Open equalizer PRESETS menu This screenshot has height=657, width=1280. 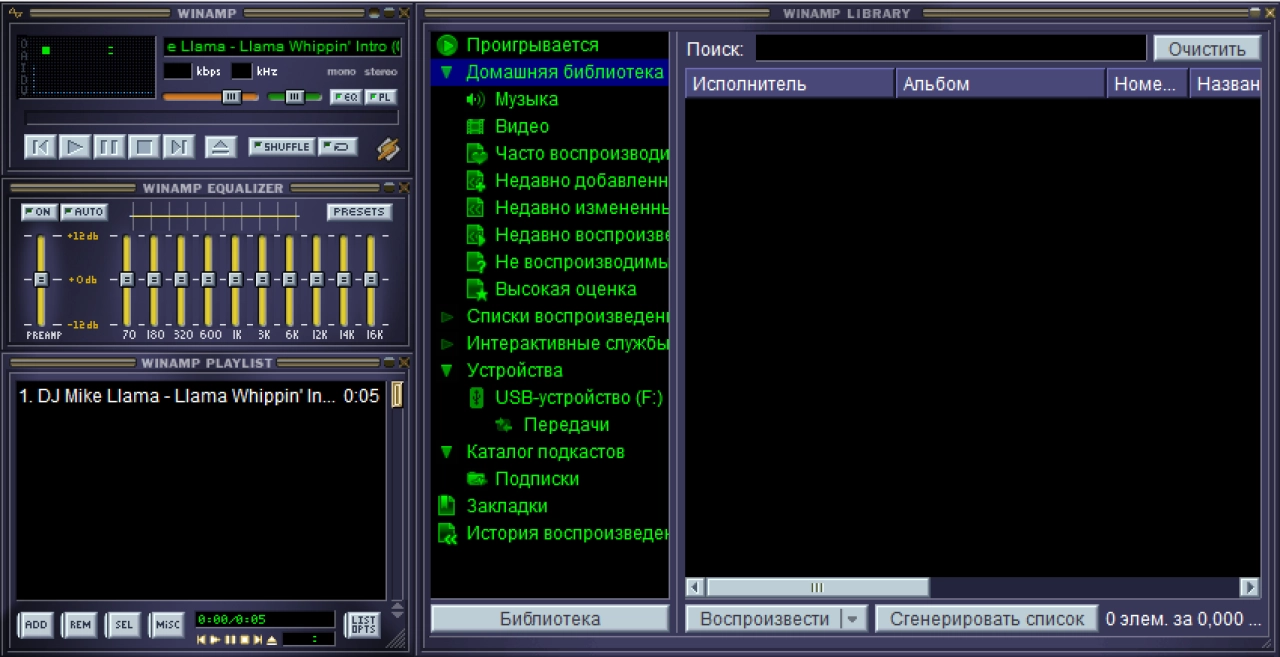pos(359,212)
